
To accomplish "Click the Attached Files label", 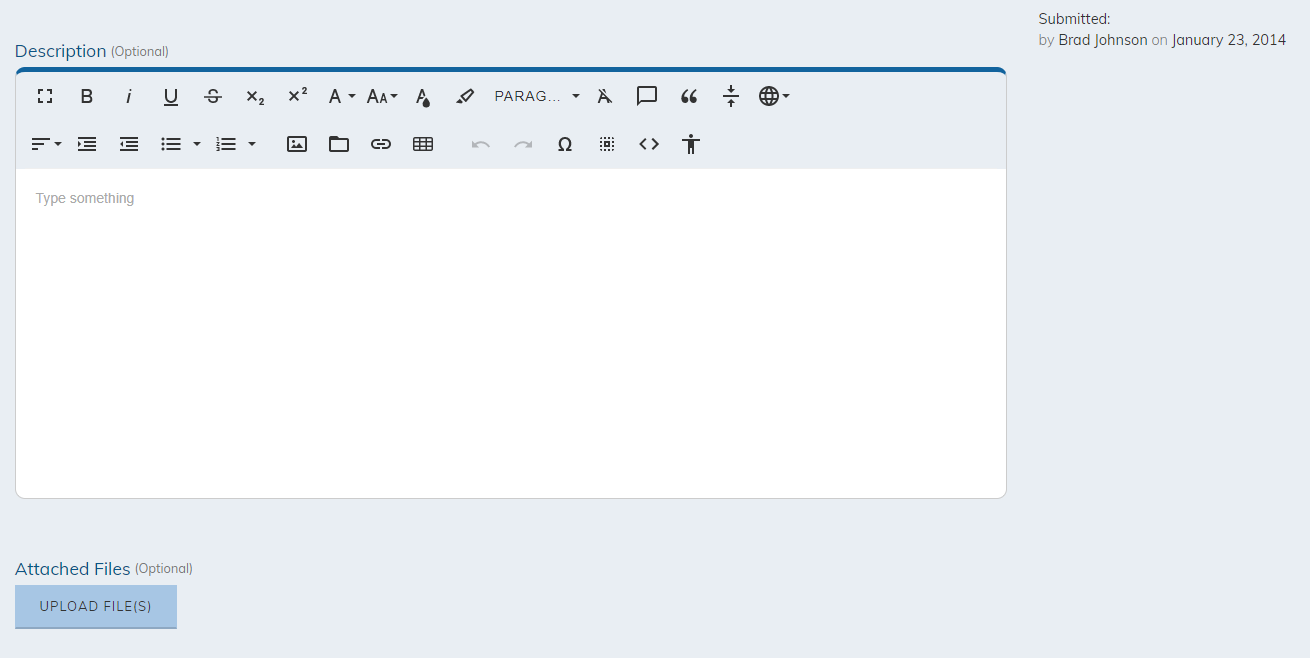I will [x=73, y=569].
